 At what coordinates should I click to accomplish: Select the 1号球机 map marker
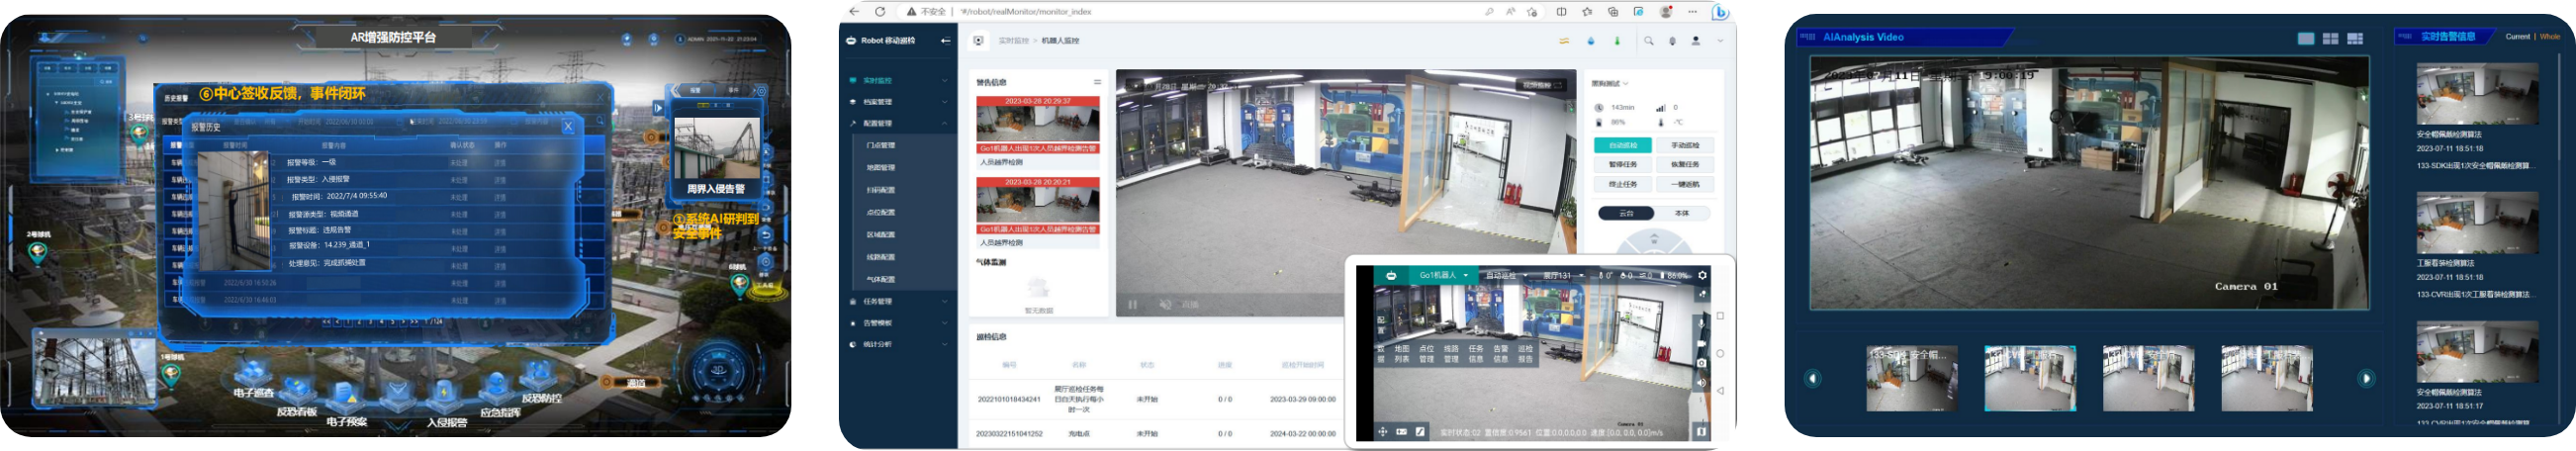click(171, 375)
